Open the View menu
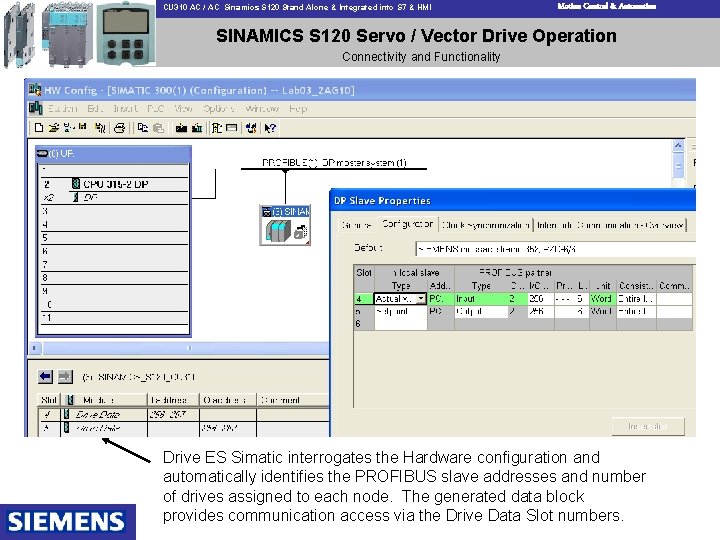The image size is (720, 540). (183, 109)
